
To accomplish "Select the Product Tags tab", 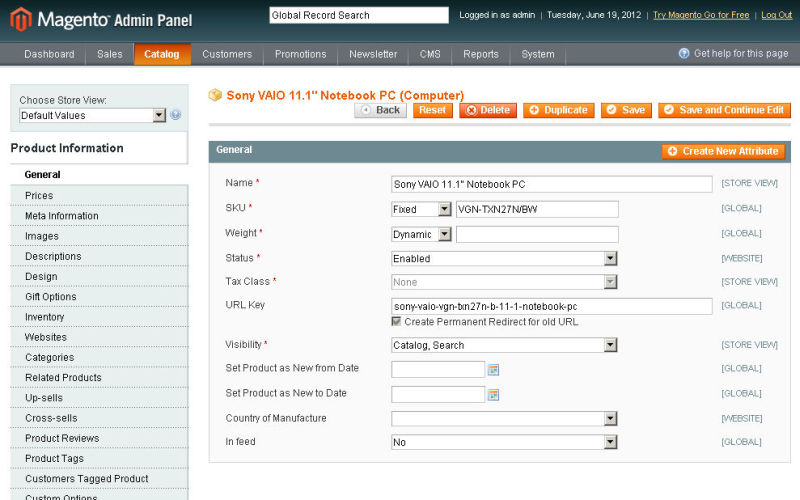I will (x=99, y=458).
